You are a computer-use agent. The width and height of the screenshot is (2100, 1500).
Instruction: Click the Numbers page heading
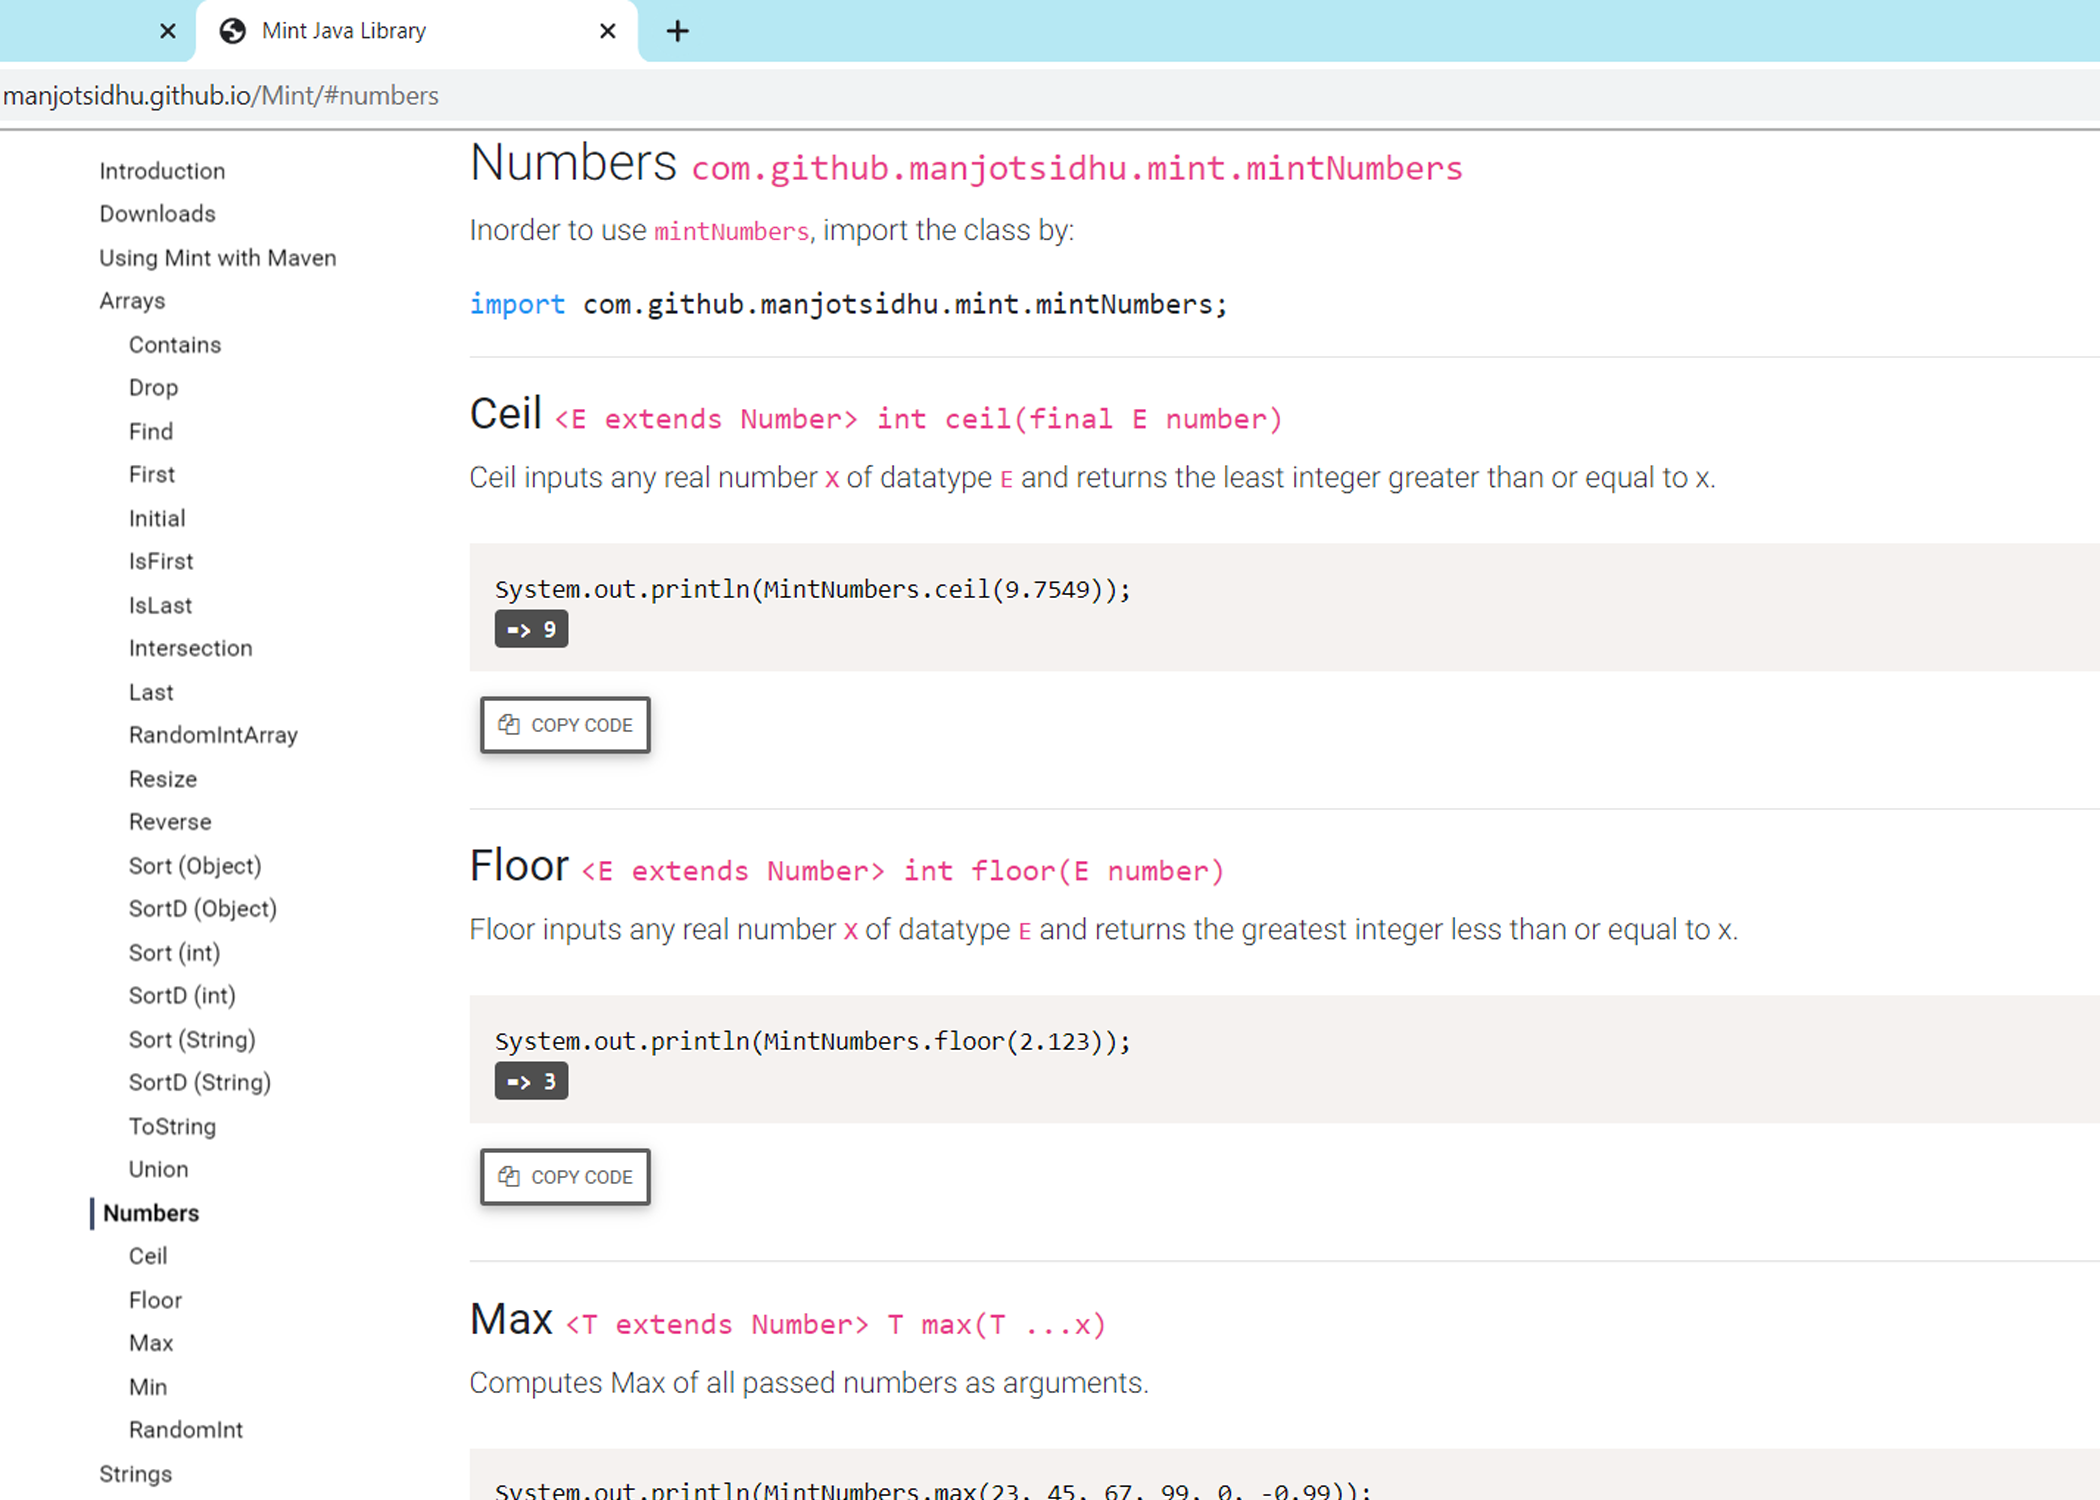click(574, 163)
